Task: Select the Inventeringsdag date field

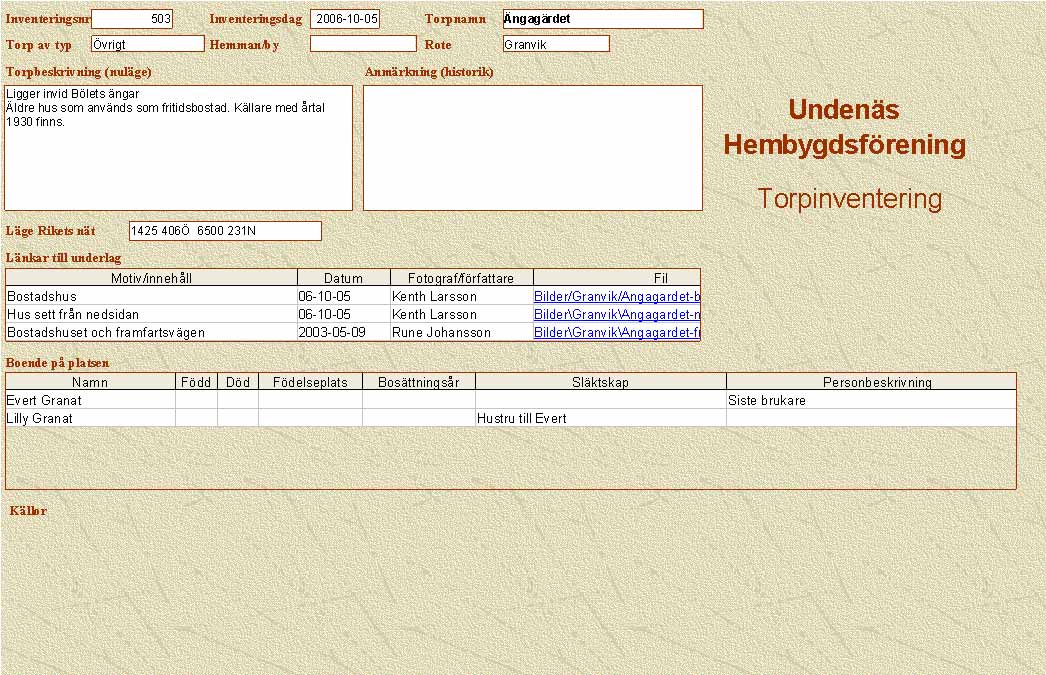Action: (x=345, y=19)
